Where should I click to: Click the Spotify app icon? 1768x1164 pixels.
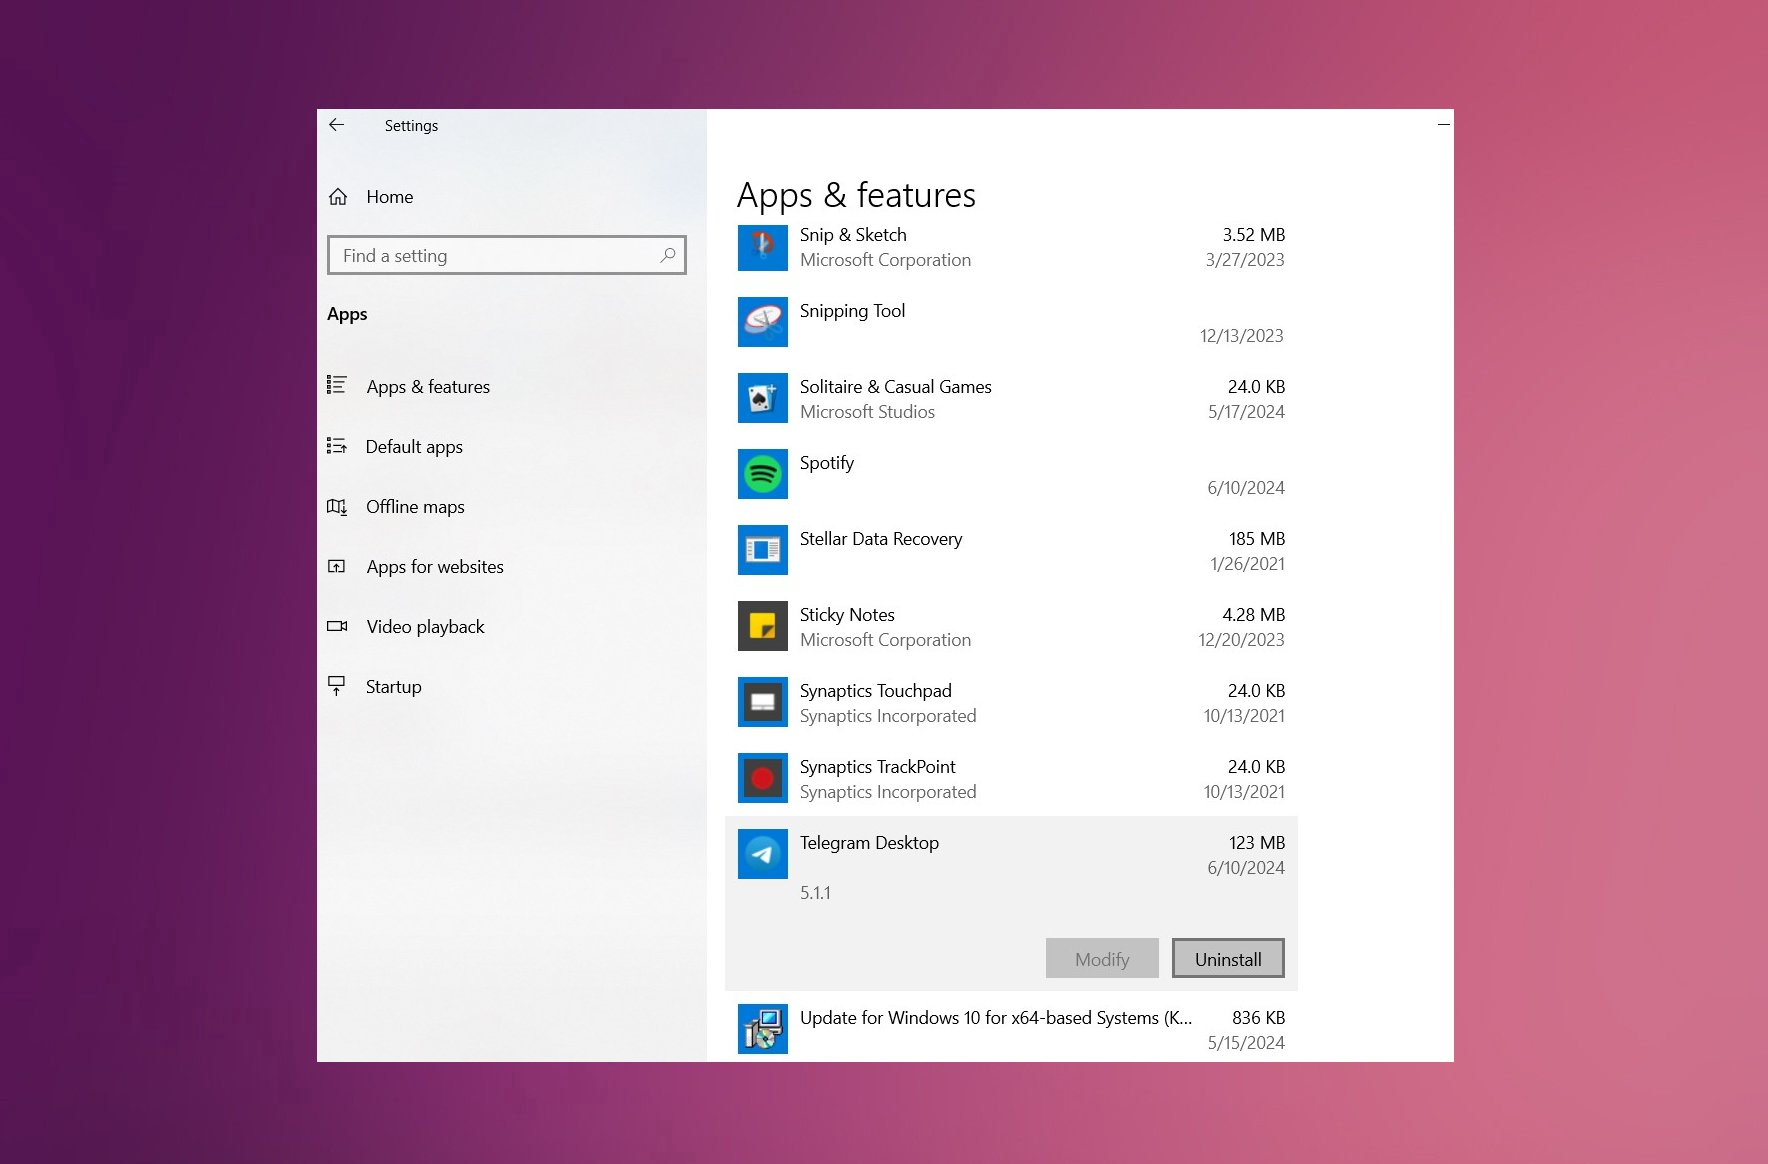pyautogui.click(x=763, y=474)
